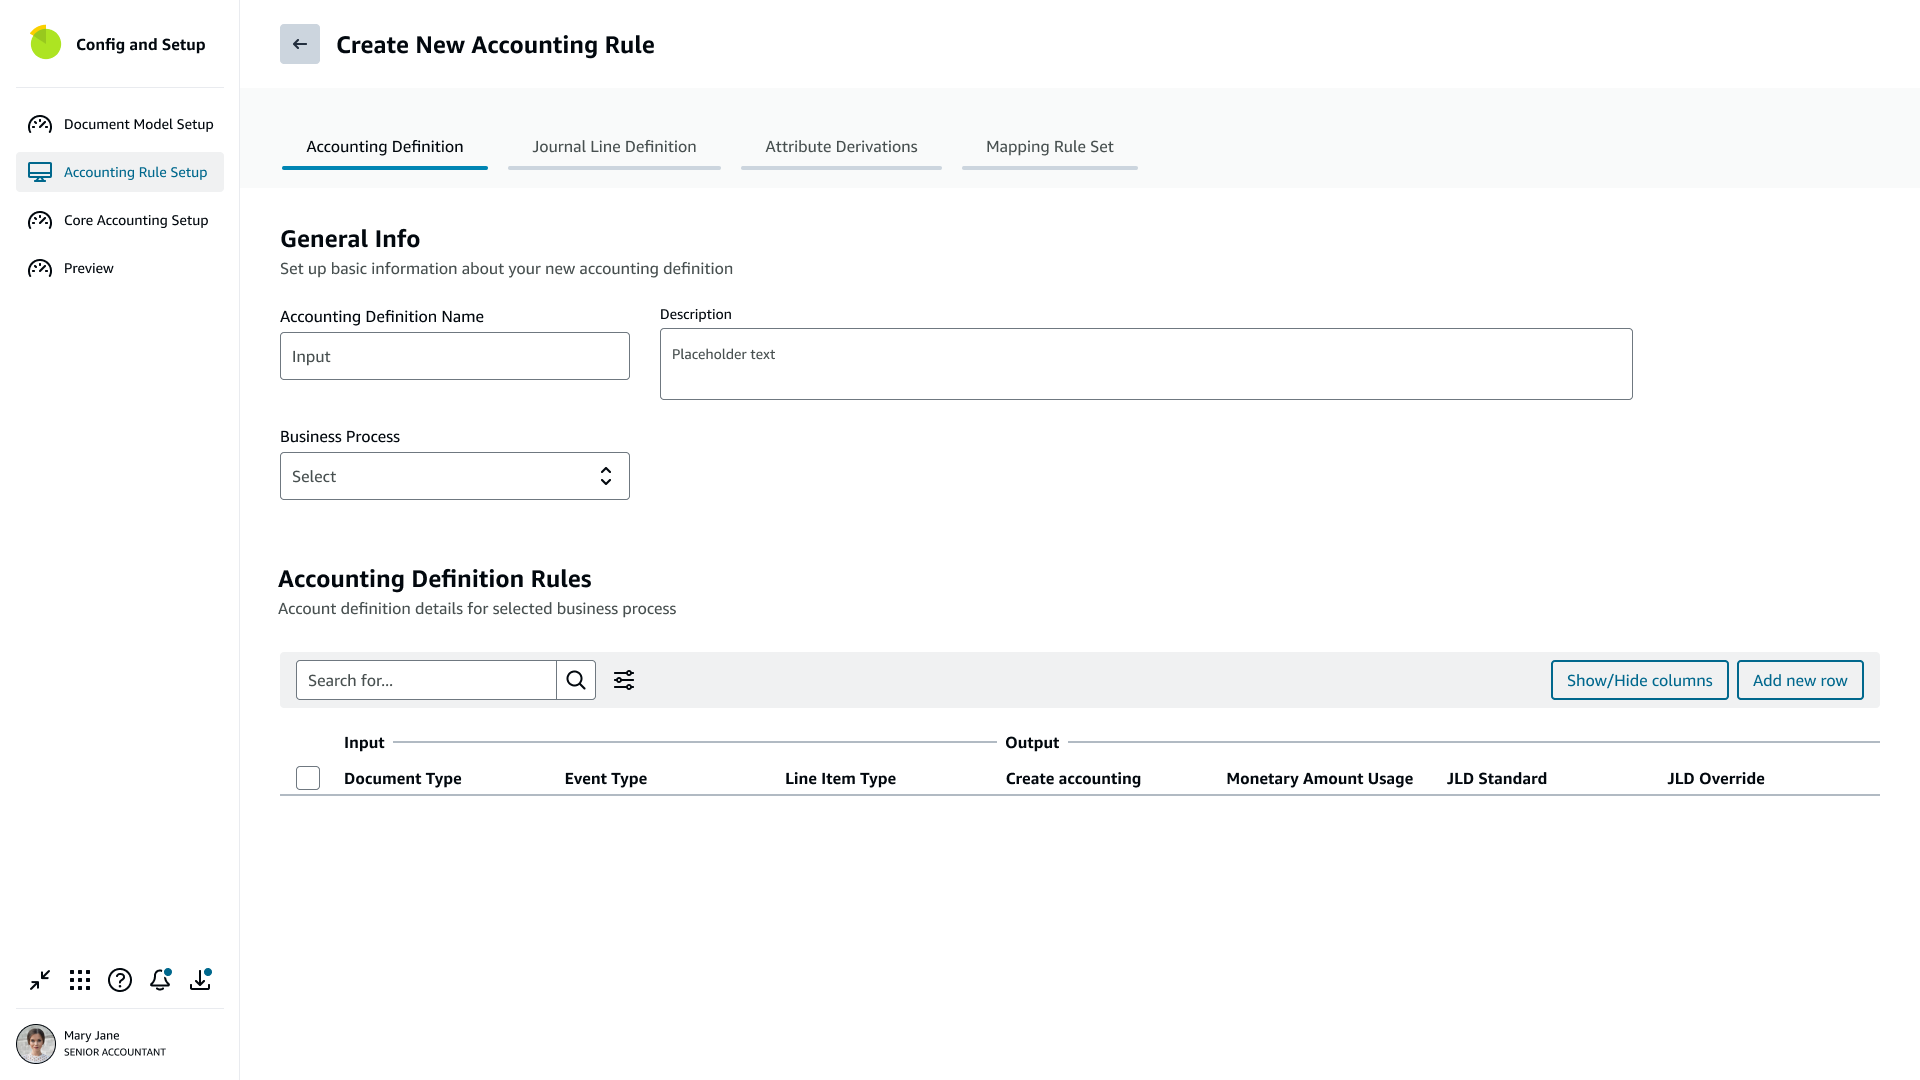
Task: Click the search magnifier icon
Action: [576, 680]
